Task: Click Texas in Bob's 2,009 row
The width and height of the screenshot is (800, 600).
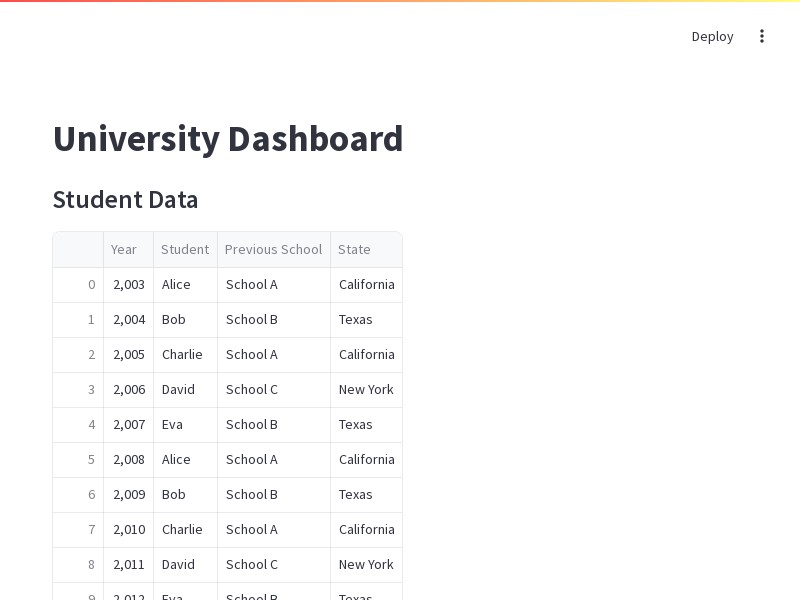Action: (x=366, y=495)
